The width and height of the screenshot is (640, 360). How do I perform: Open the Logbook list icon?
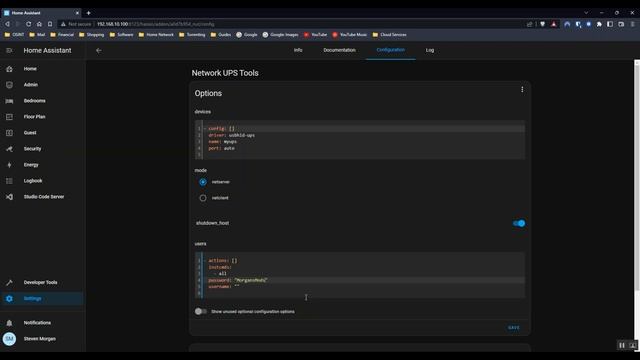click(9, 181)
